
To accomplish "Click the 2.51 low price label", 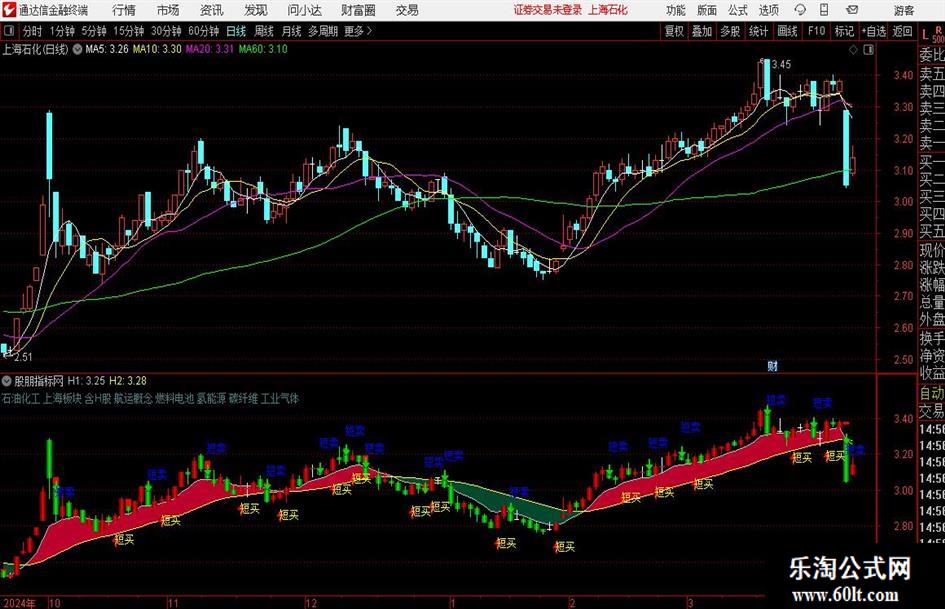I will tap(23, 357).
